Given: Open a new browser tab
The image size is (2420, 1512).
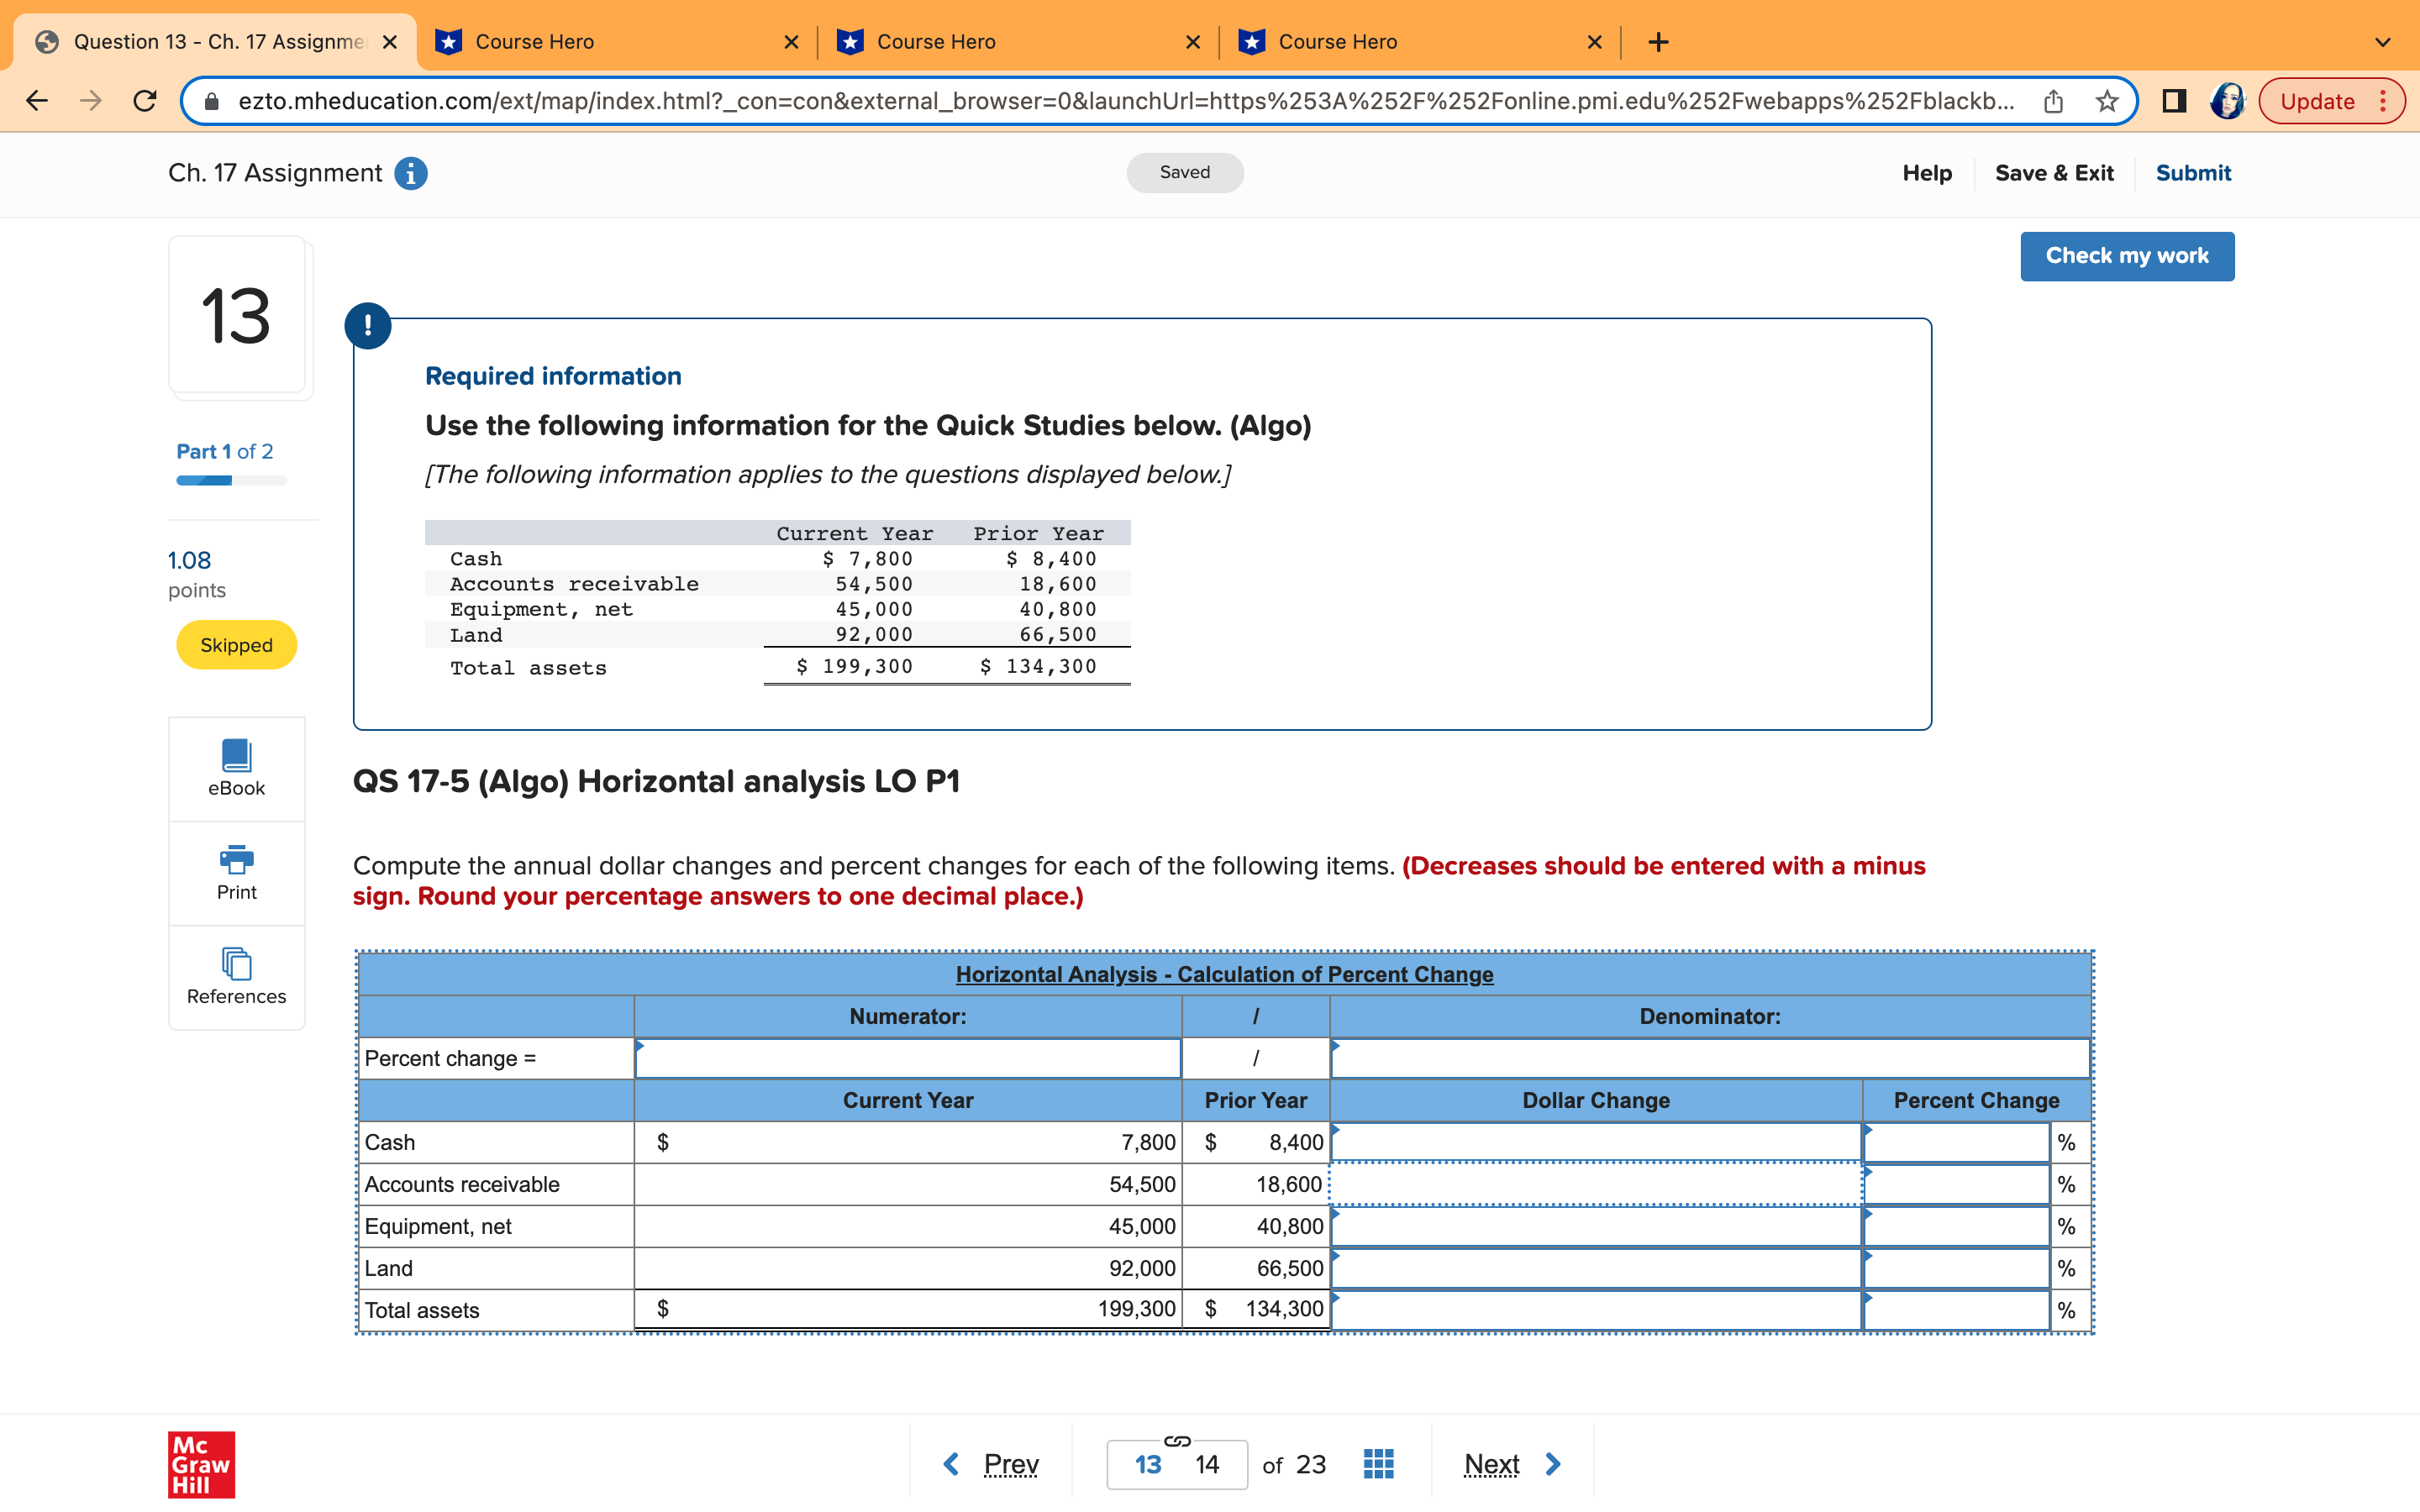Looking at the screenshot, I should pos(1658,42).
